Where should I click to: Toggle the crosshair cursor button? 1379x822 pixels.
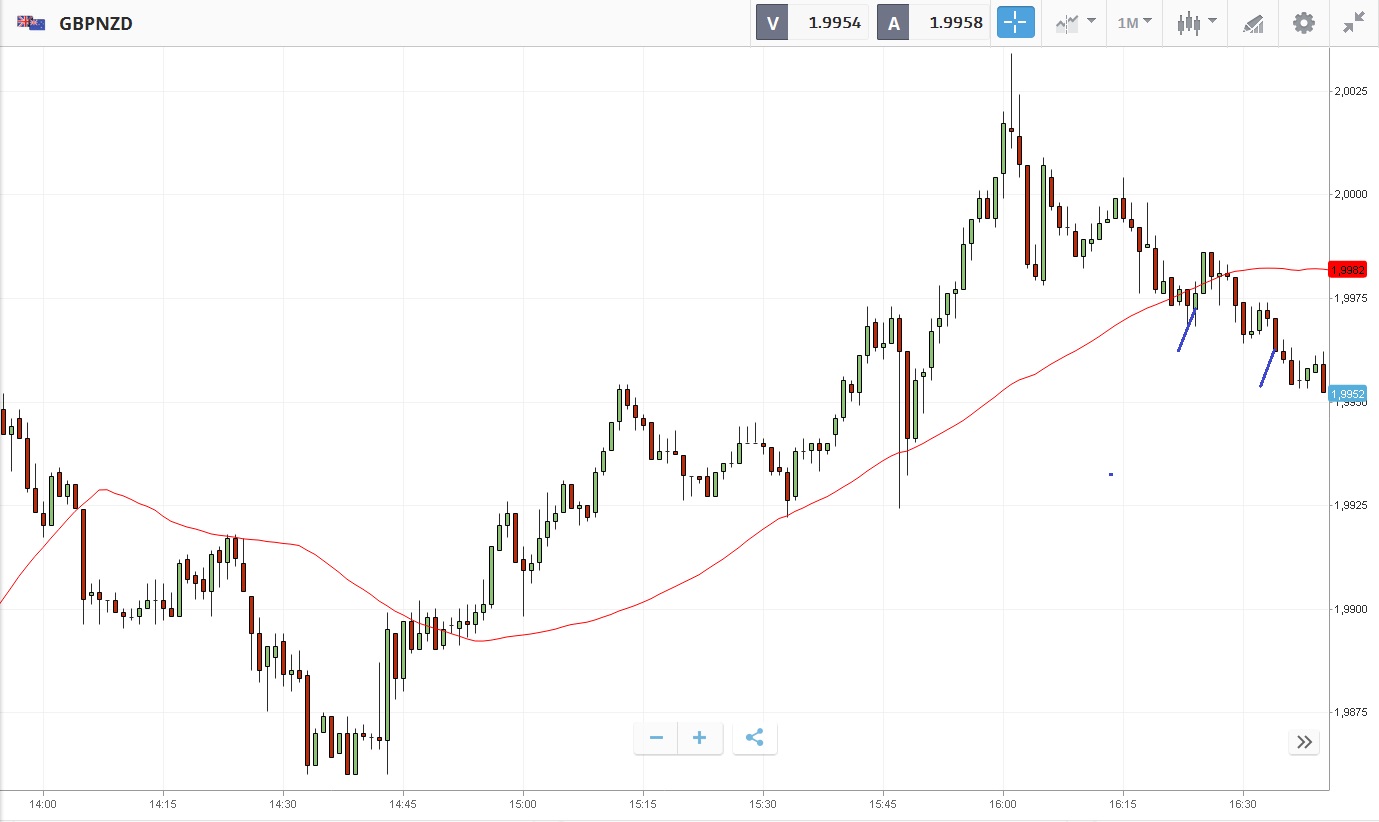[x=1014, y=22]
